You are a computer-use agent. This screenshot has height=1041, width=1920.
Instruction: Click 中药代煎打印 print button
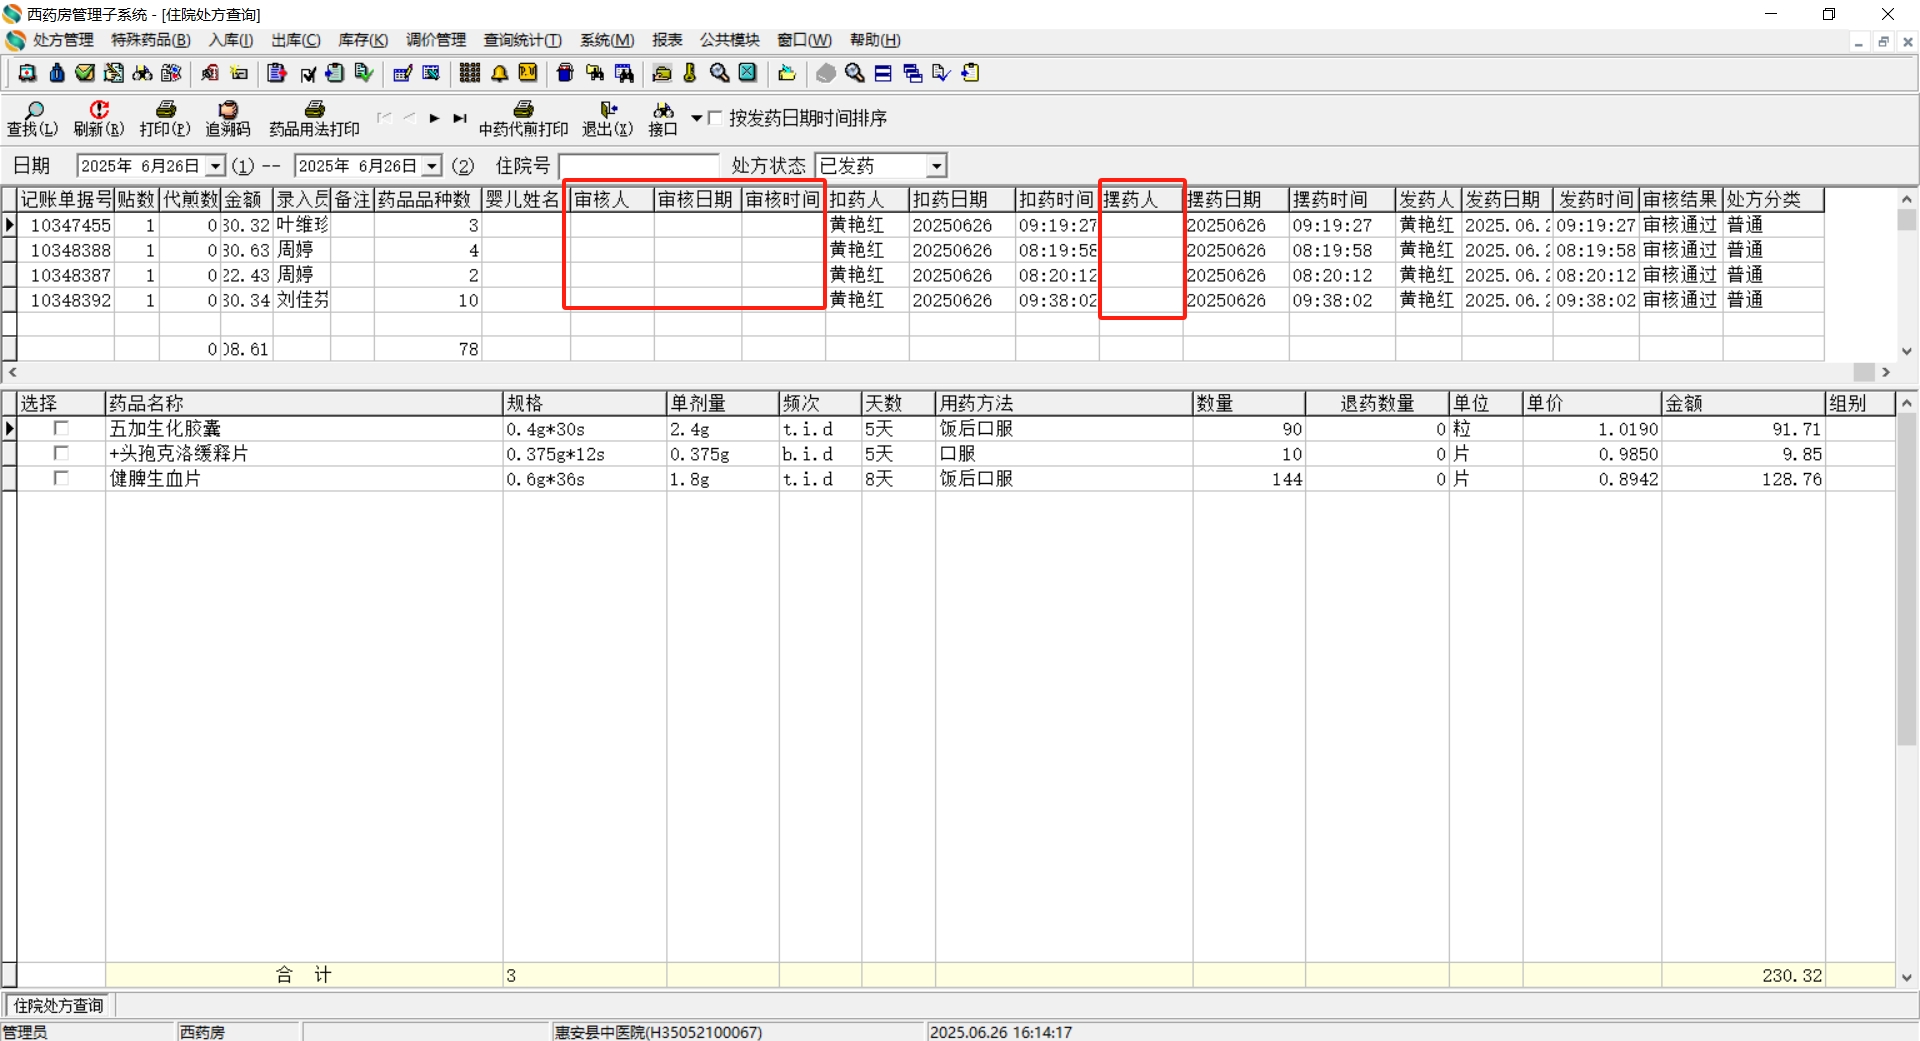523,118
